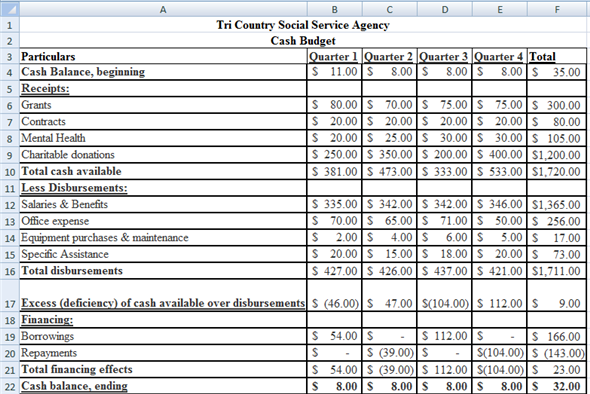Click Charitable donations Quarter 2 $350.00
The height and width of the screenshot is (394, 590).
pyautogui.click(x=389, y=155)
